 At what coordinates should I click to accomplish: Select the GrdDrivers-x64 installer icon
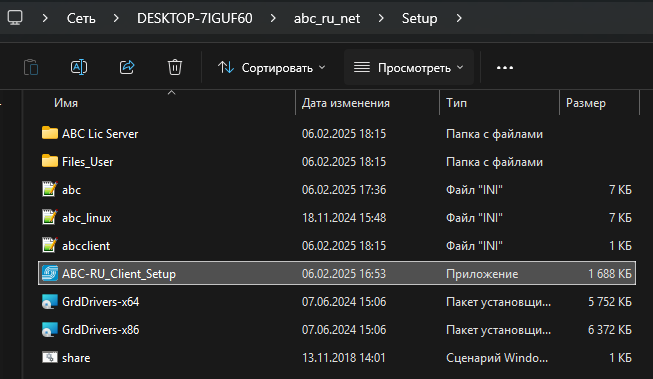click(x=50, y=302)
